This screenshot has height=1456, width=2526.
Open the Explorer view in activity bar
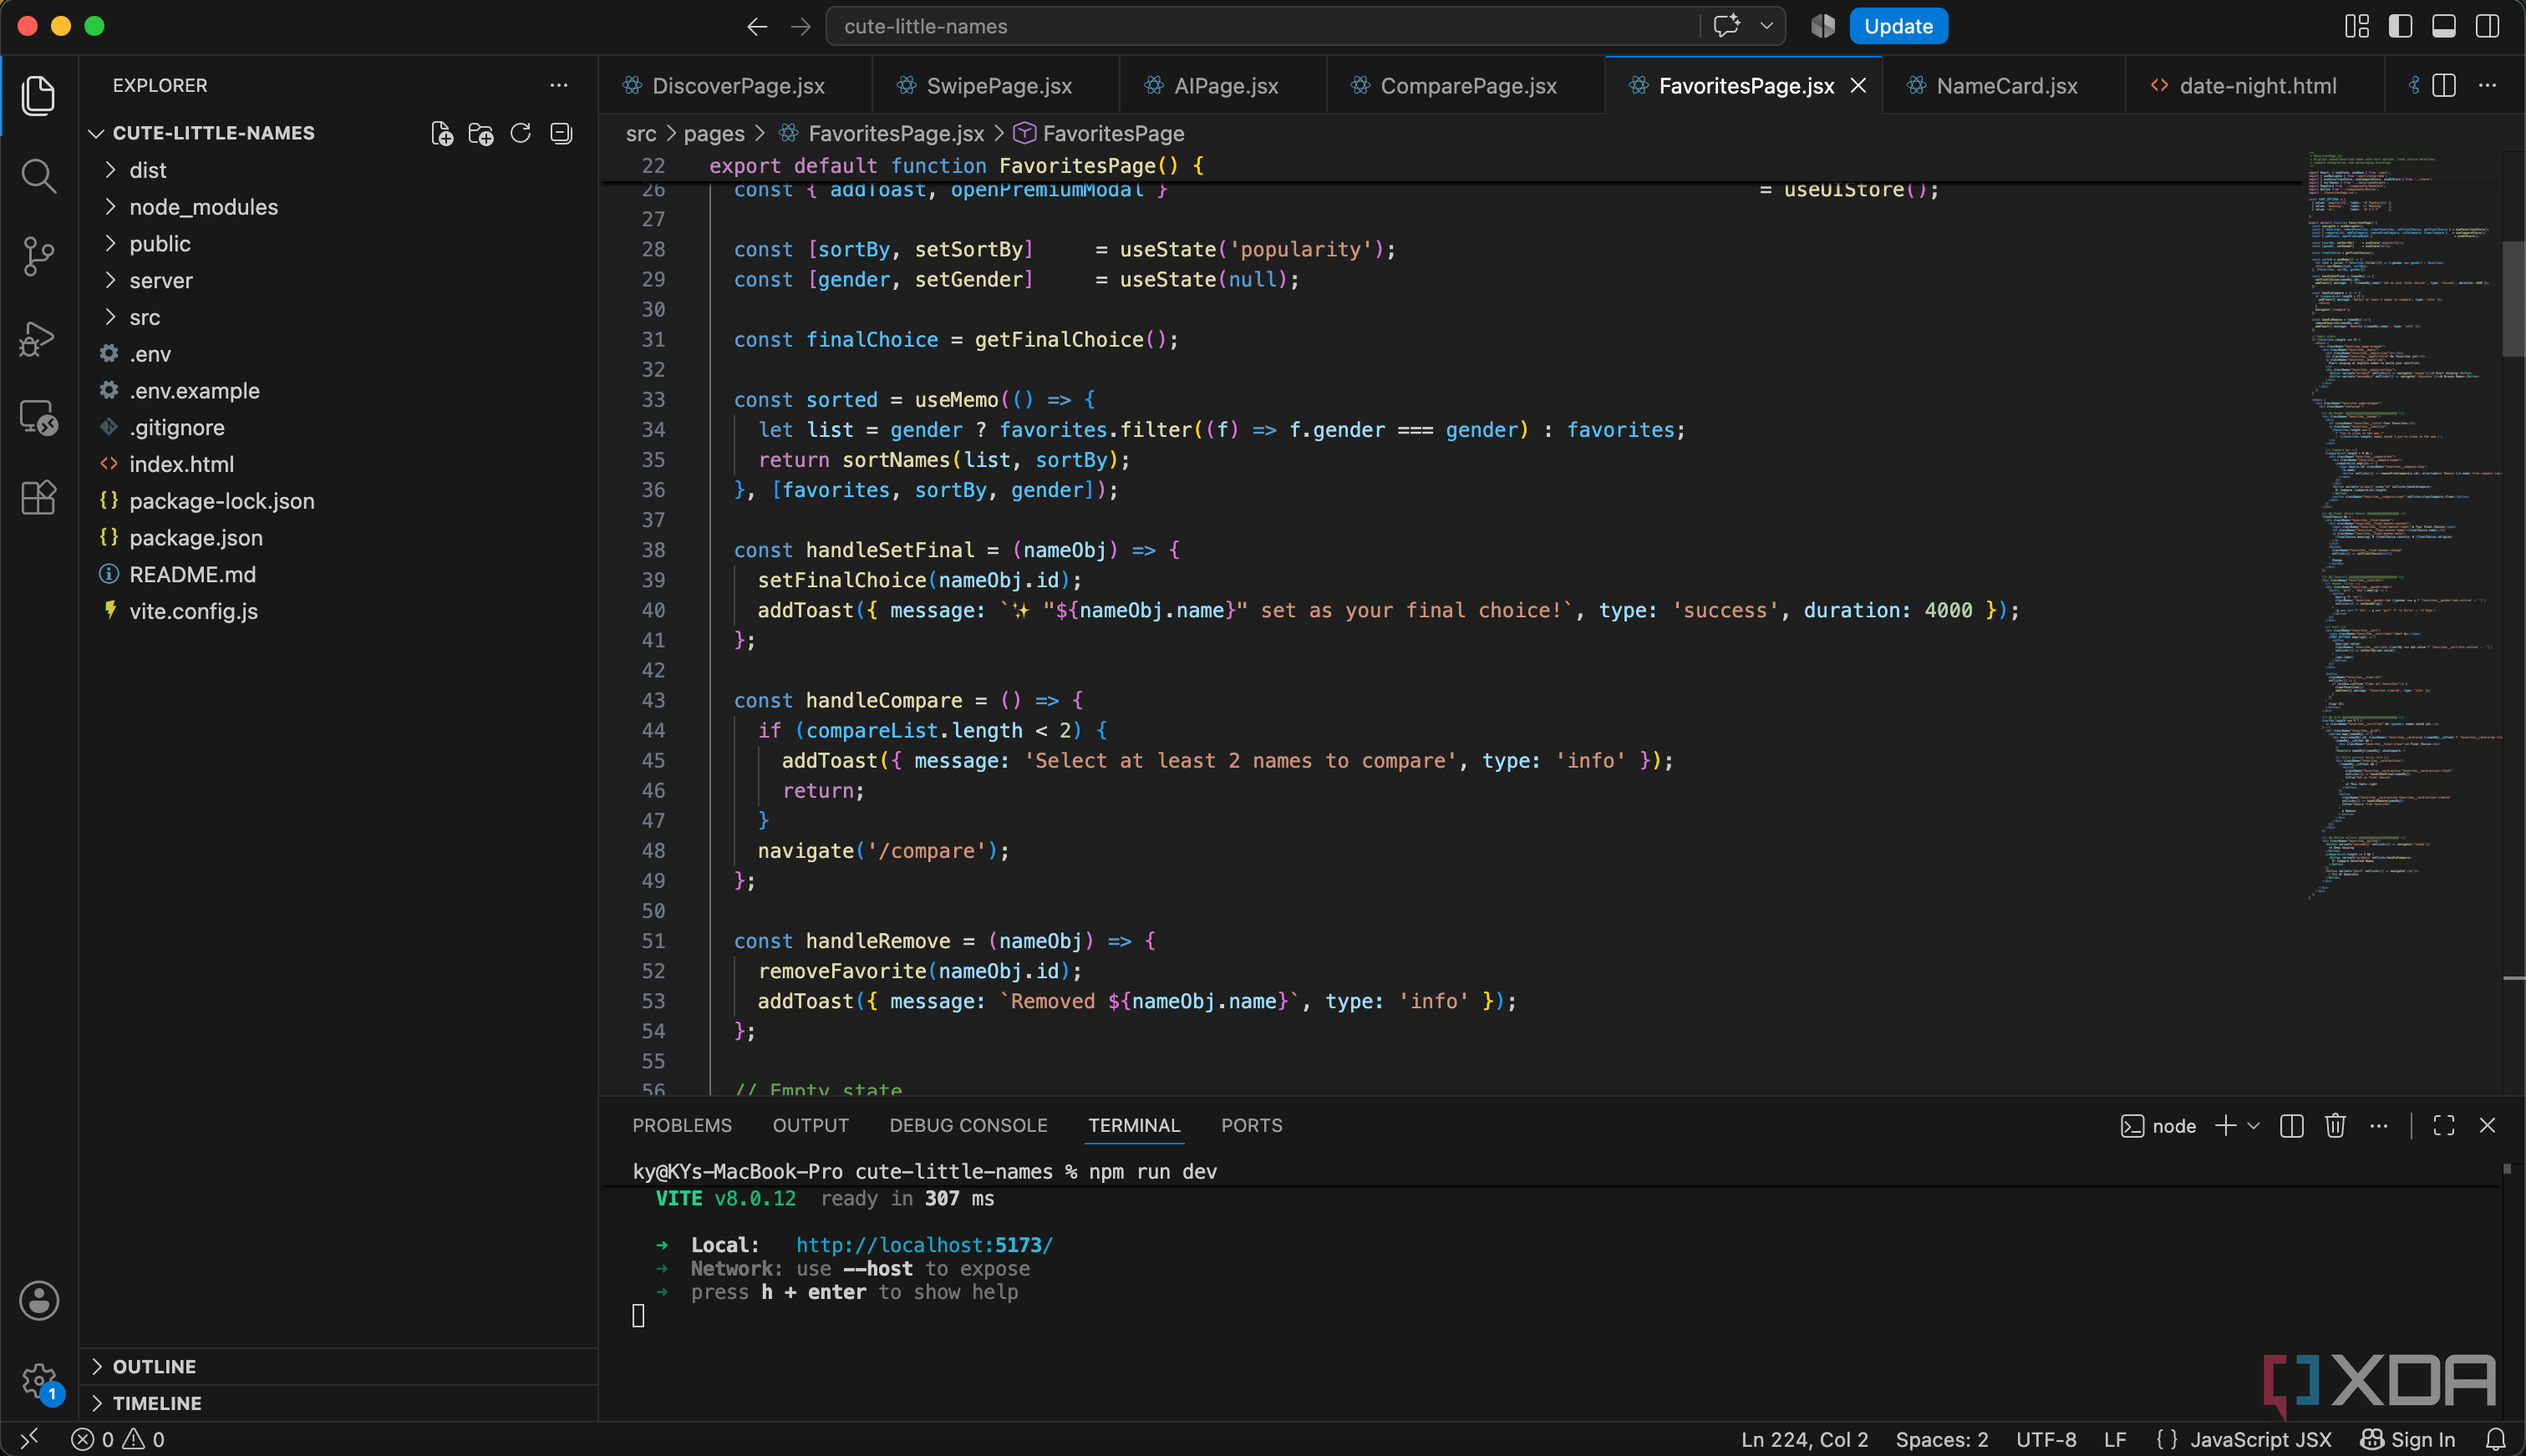pos(38,96)
